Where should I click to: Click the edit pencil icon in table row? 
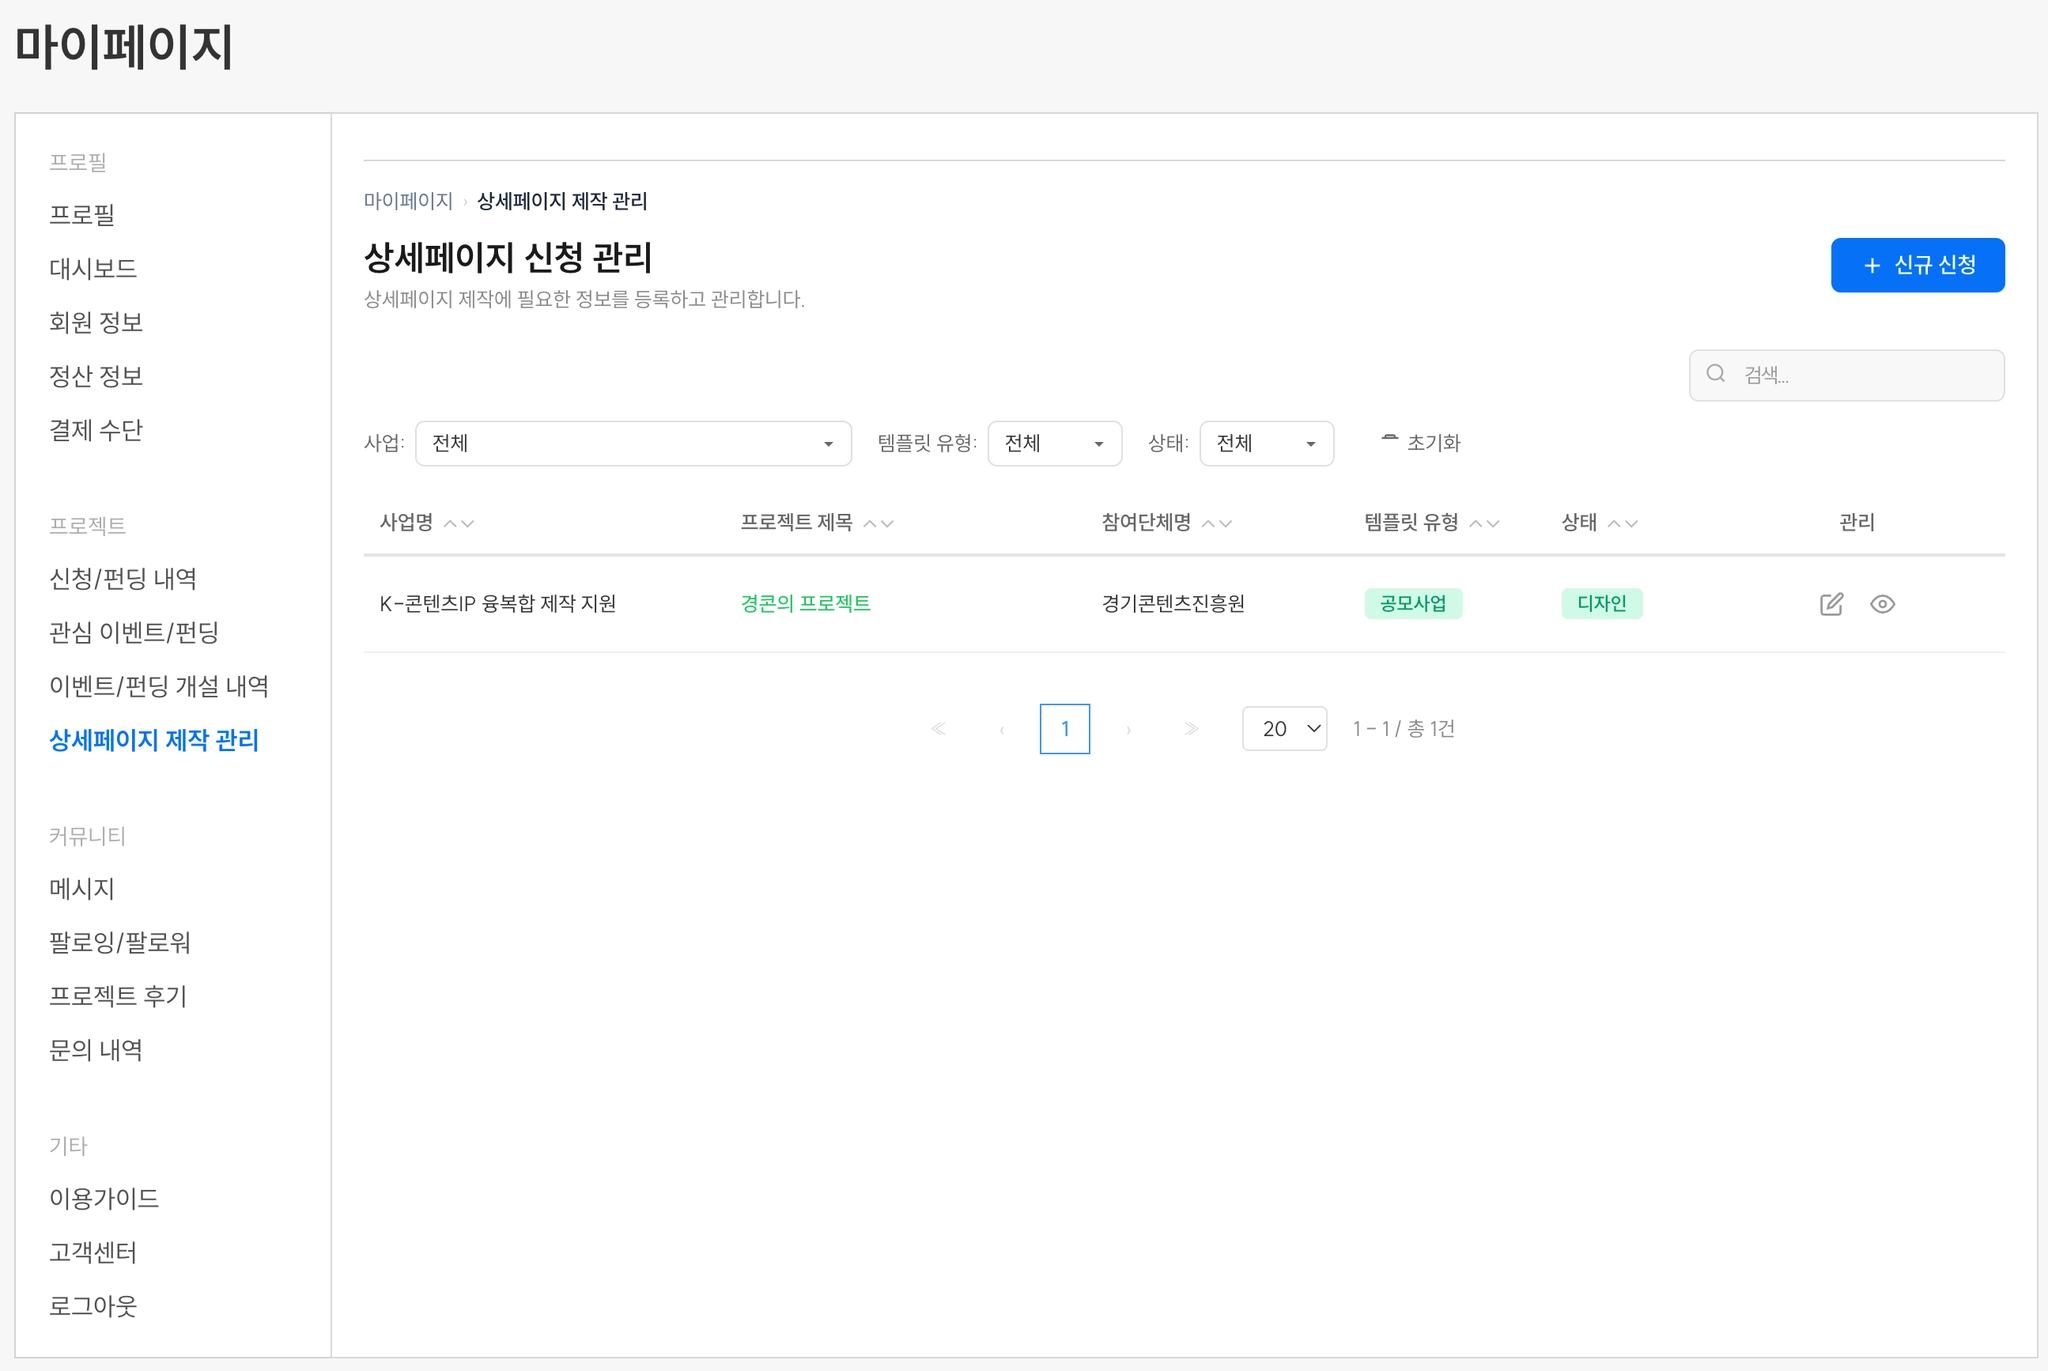pos(1831,604)
